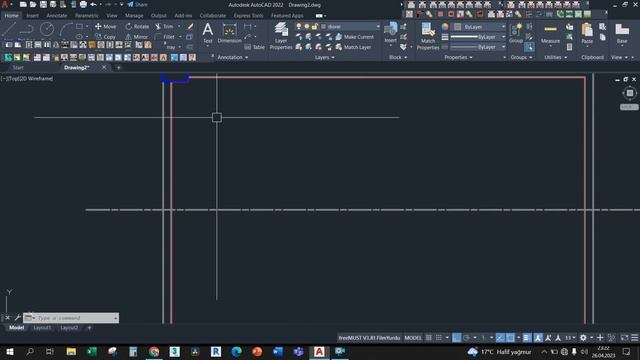Click the Group tool
Image resolution: width=640 pixels, height=360 pixels.
[x=516, y=33]
